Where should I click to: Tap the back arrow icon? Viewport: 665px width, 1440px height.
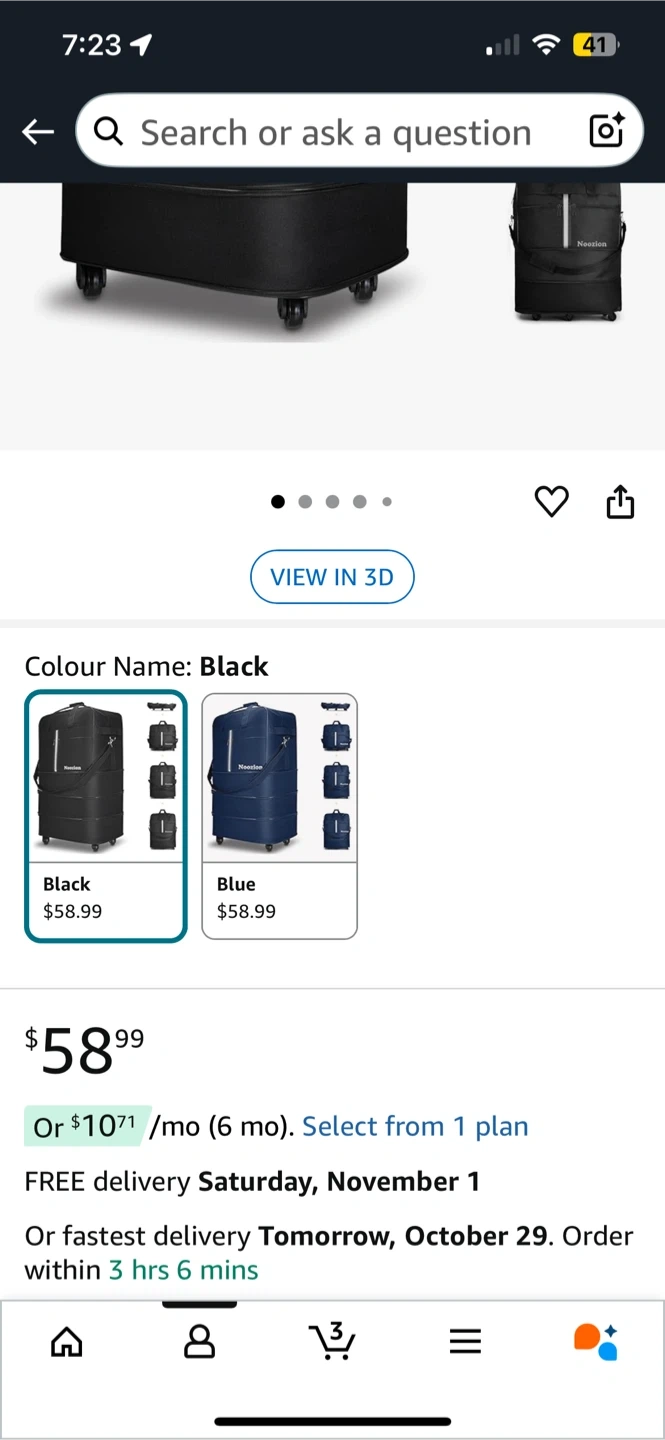[x=38, y=131]
